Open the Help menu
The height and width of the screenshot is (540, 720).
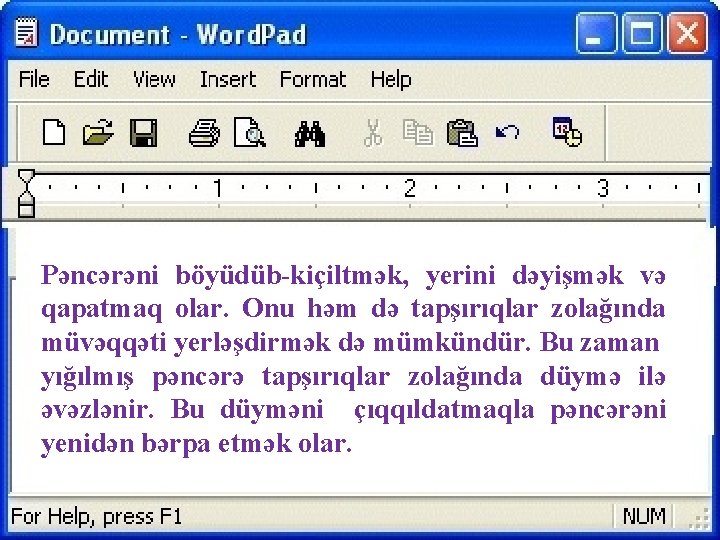point(391,79)
